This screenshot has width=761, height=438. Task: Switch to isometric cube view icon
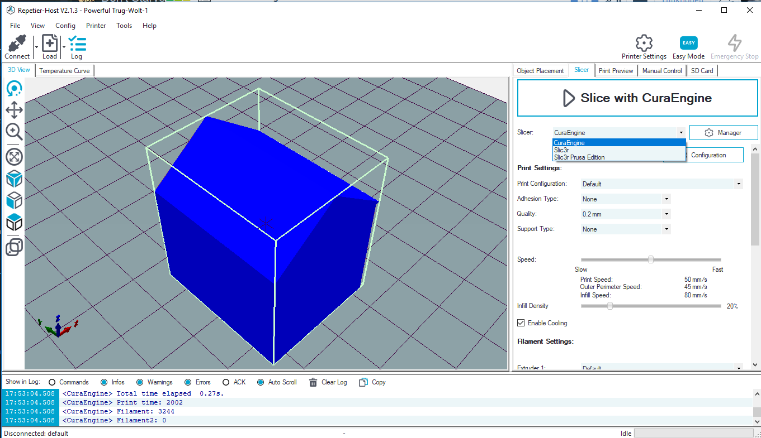coord(14,179)
